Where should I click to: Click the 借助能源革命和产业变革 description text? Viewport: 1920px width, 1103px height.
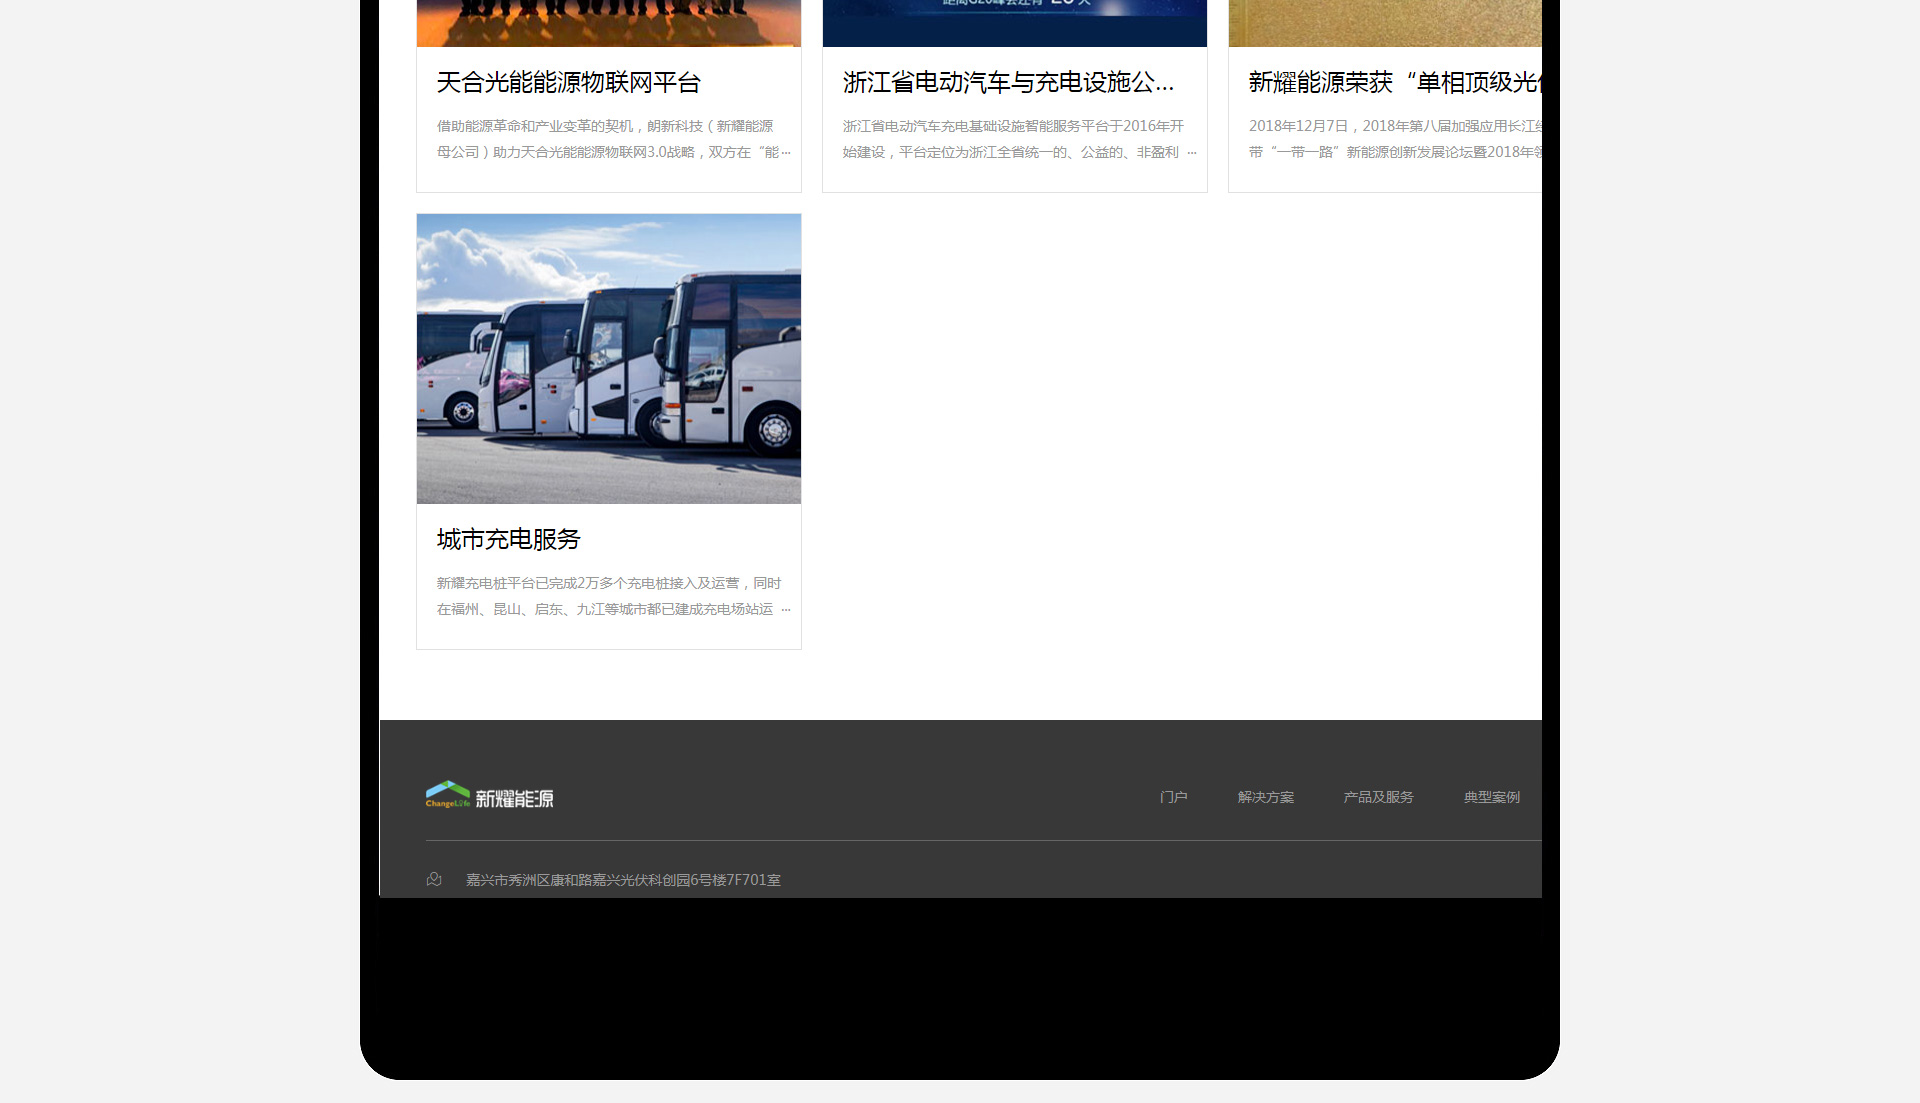(613, 139)
